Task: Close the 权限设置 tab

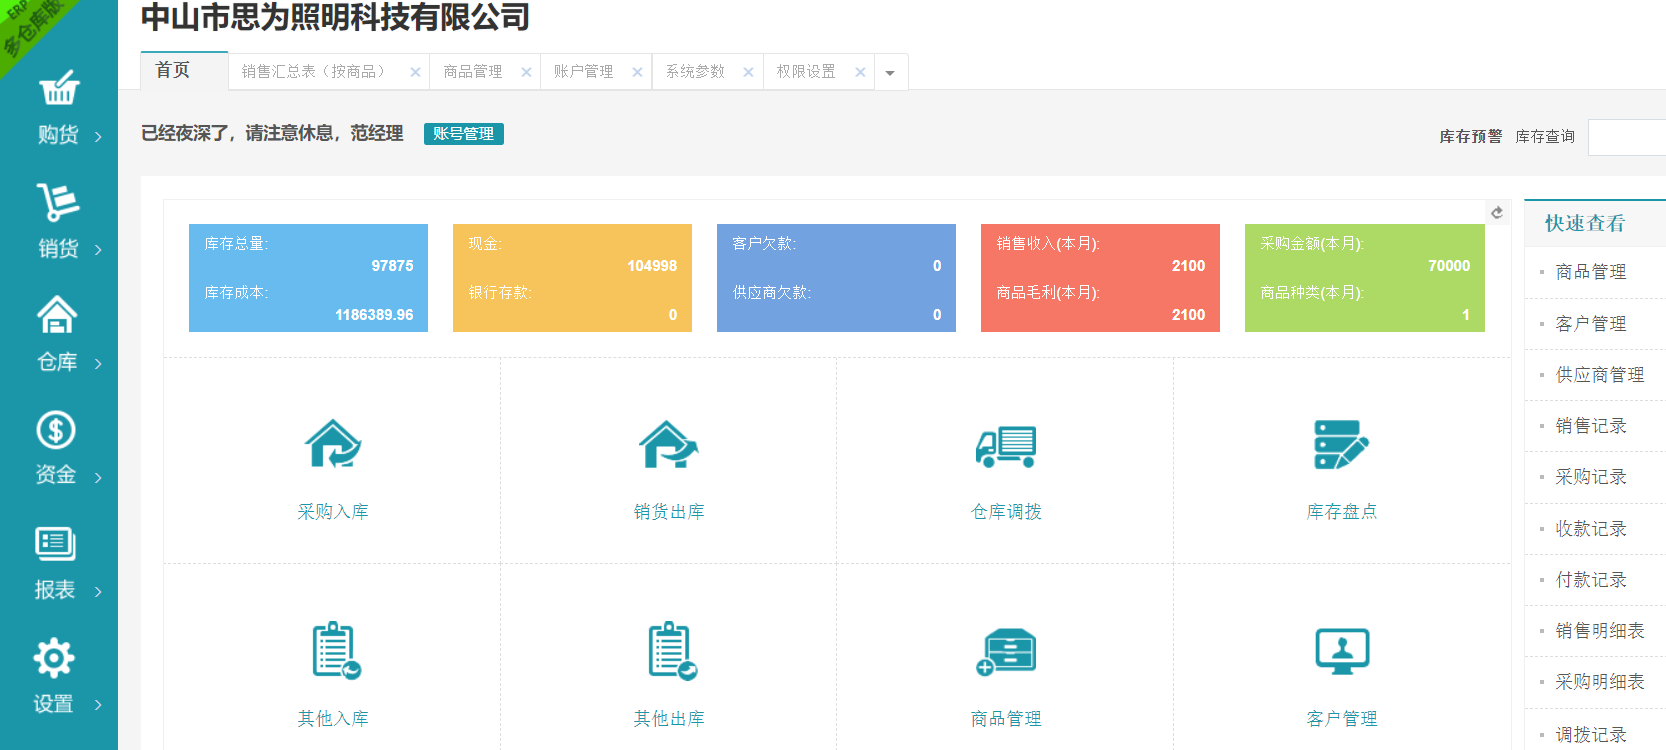Action: pos(860,72)
